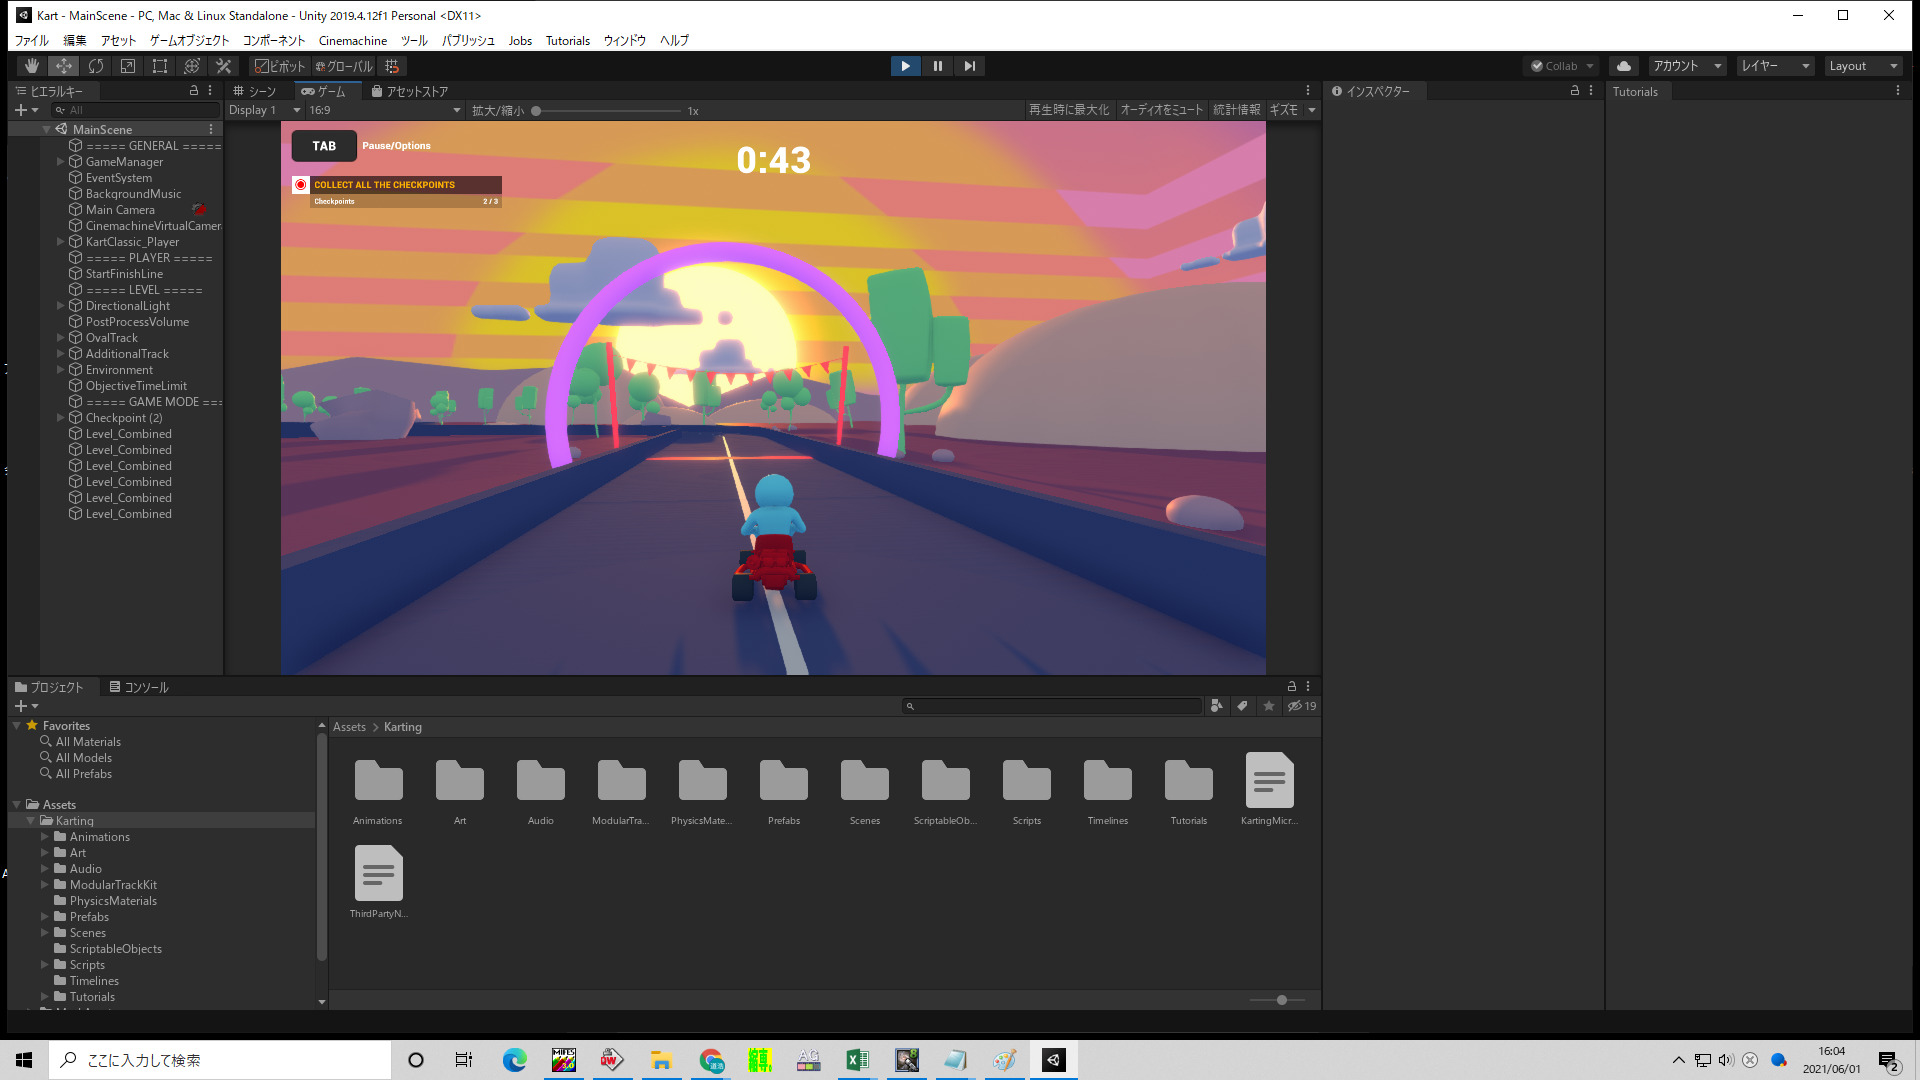
Task: Toggle Gizmos in Game view
Action: (x=1283, y=110)
